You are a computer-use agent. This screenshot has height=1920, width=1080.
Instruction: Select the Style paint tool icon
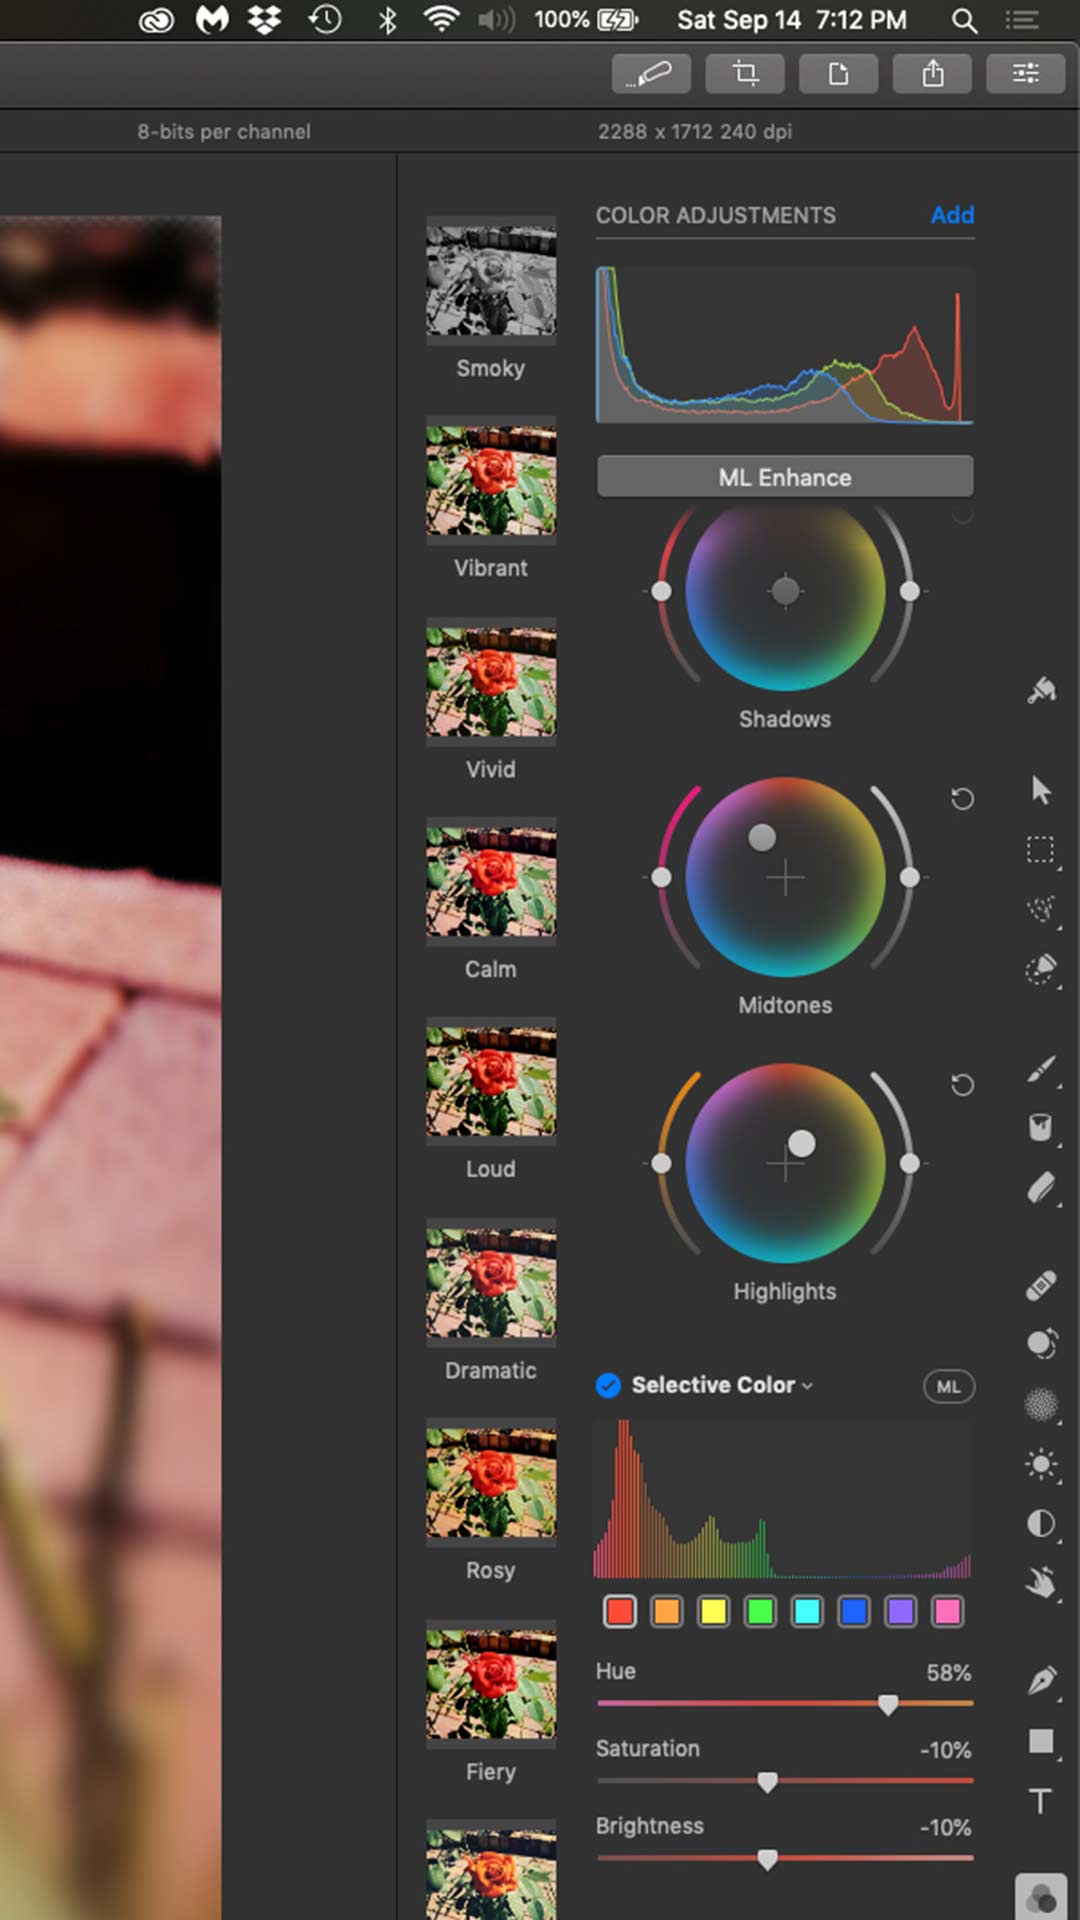point(1041,690)
